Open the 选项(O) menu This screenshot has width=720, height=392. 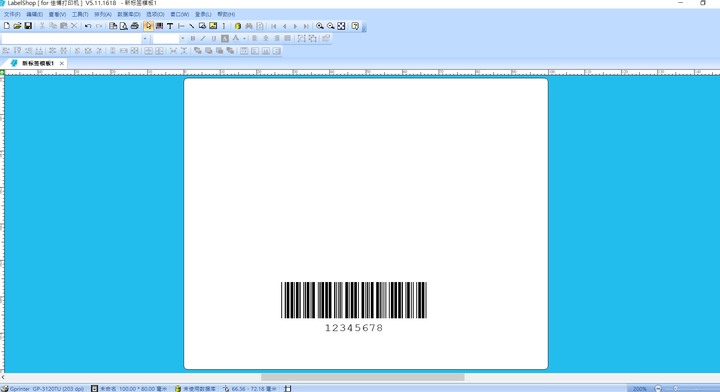155,14
